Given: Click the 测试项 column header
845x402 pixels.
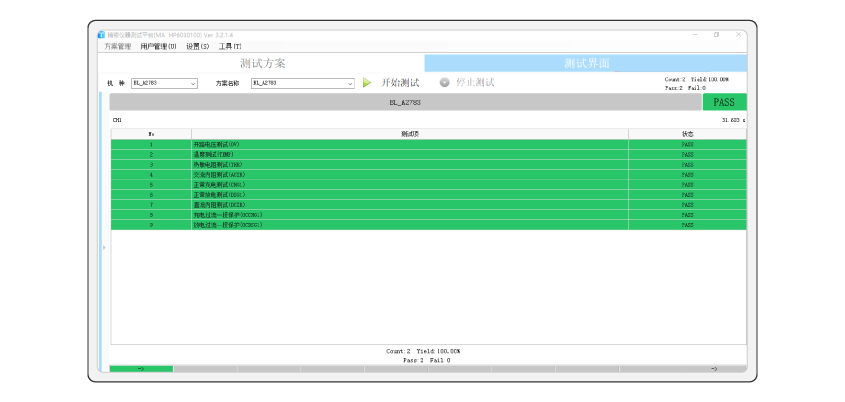Looking at the screenshot, I should point(409,133).
